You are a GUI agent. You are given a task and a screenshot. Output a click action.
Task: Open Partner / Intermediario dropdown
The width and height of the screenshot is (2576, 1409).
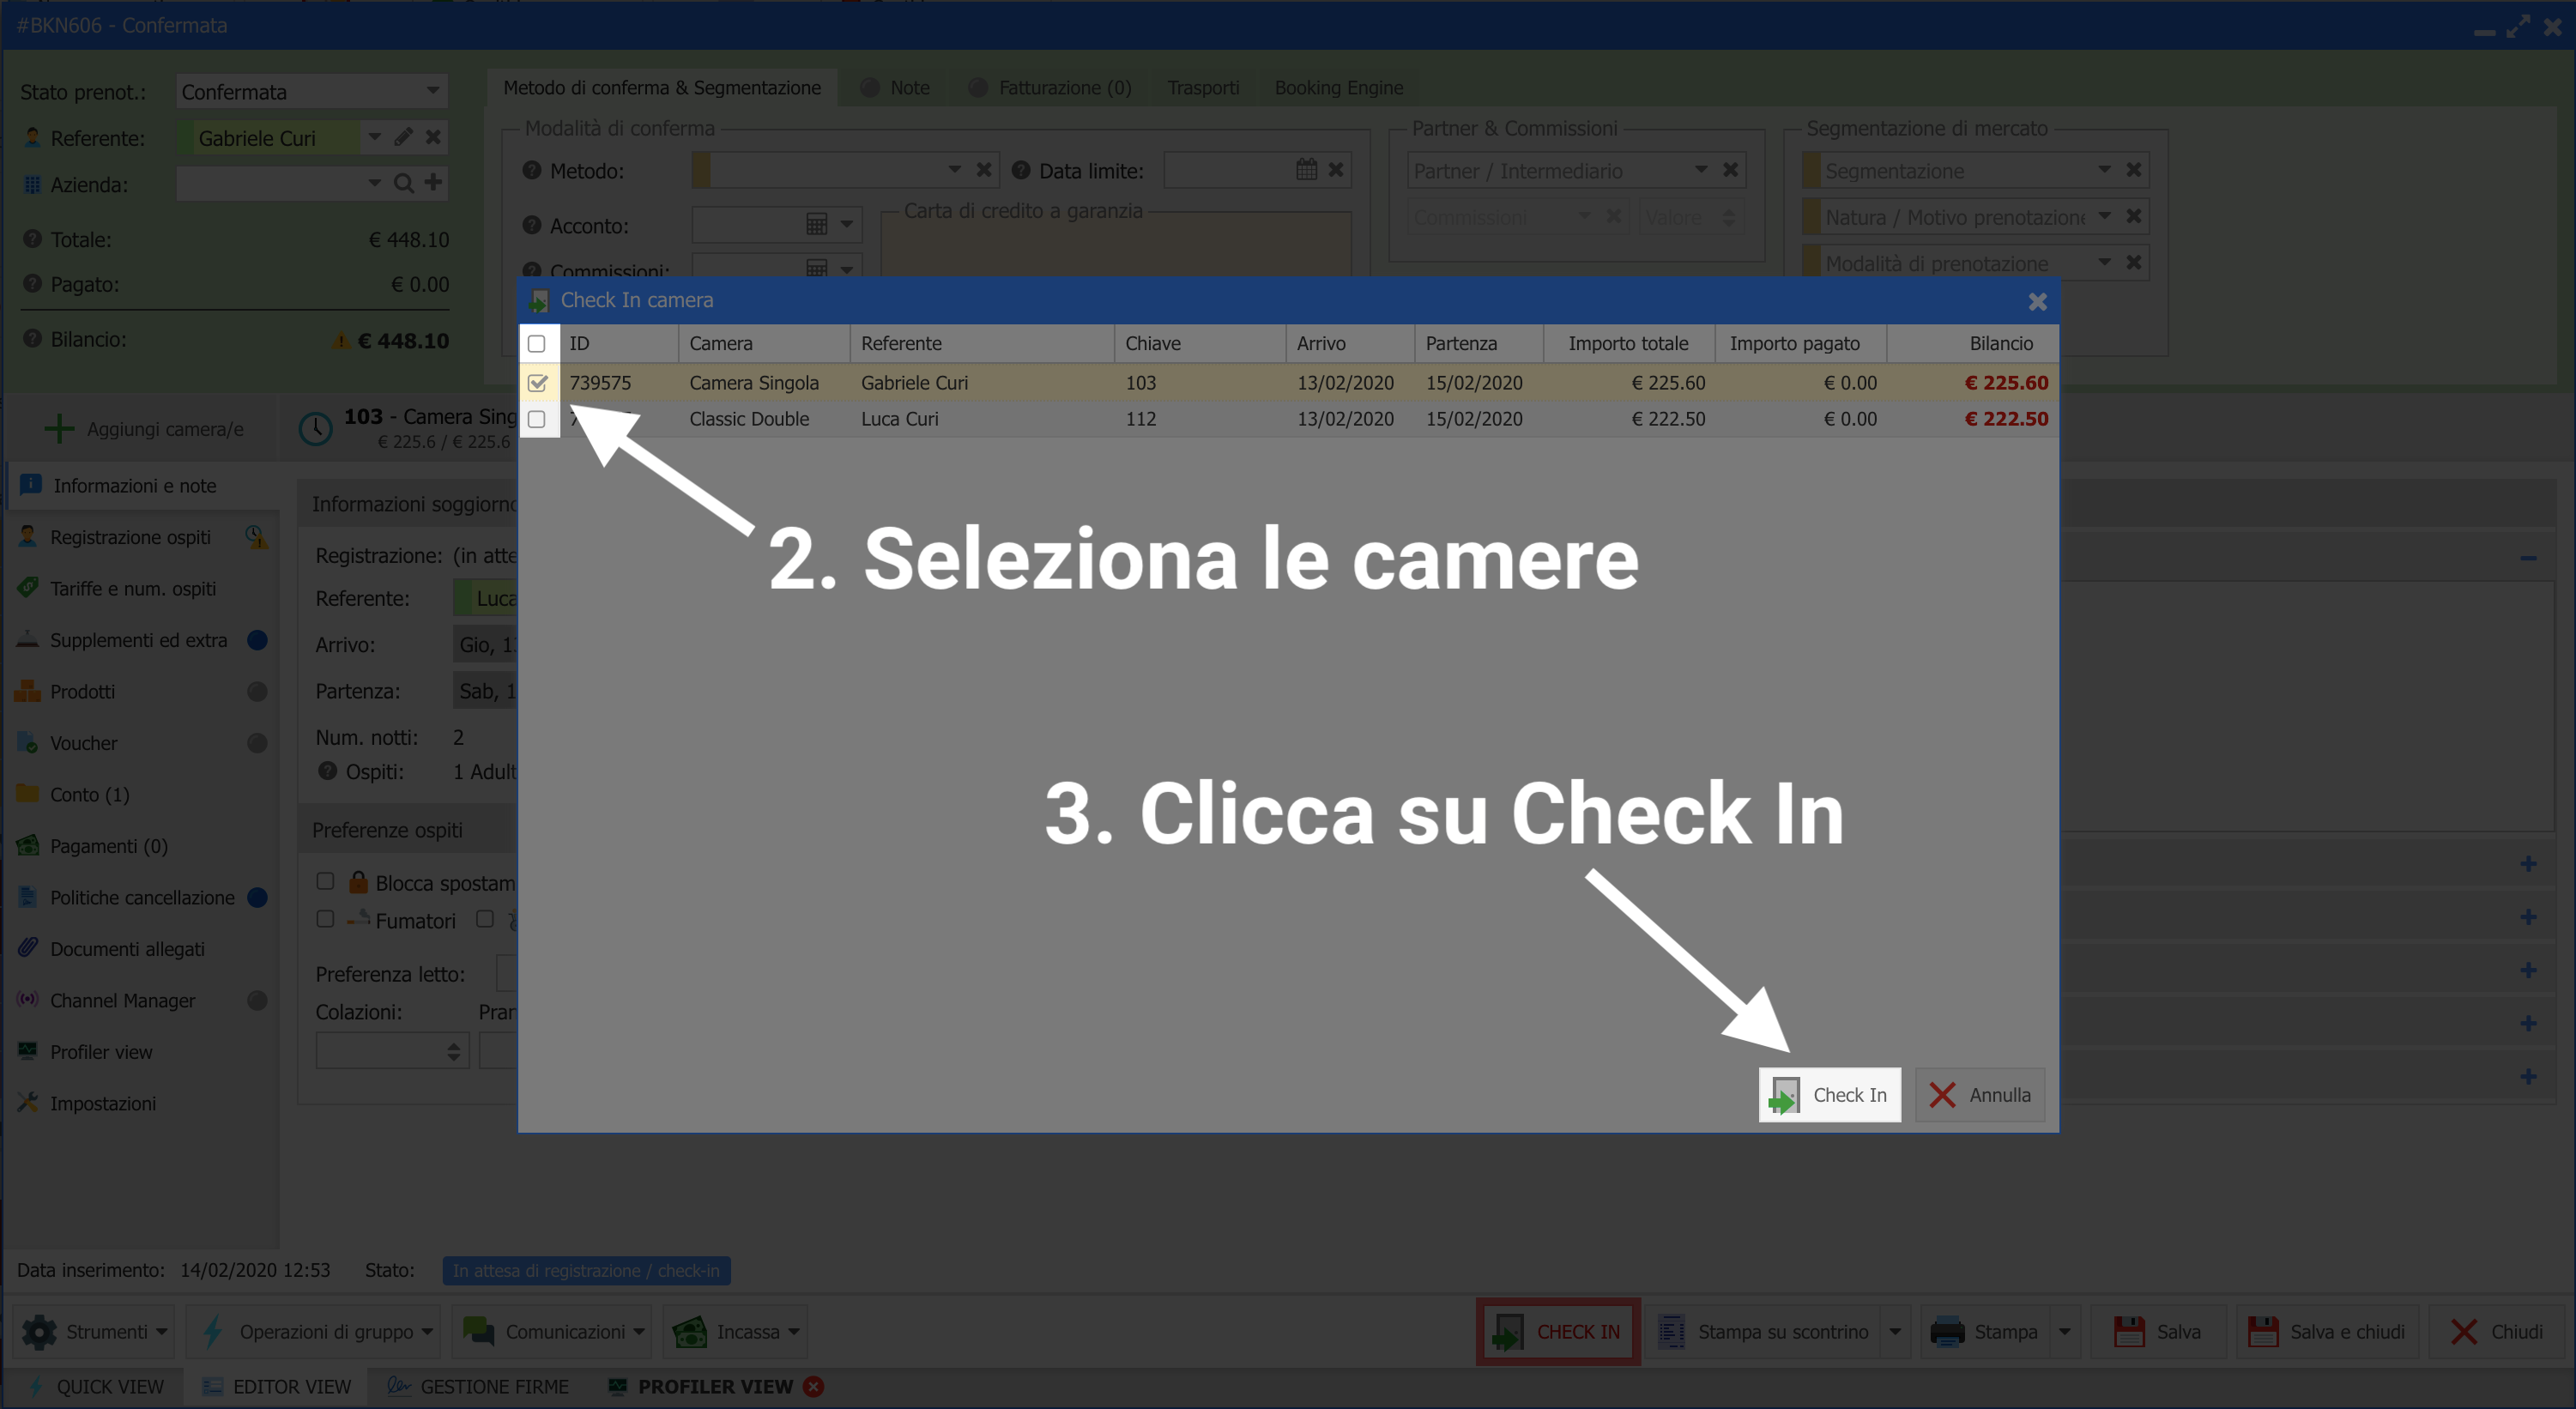pyautogui.click(x=1700, y=170)
